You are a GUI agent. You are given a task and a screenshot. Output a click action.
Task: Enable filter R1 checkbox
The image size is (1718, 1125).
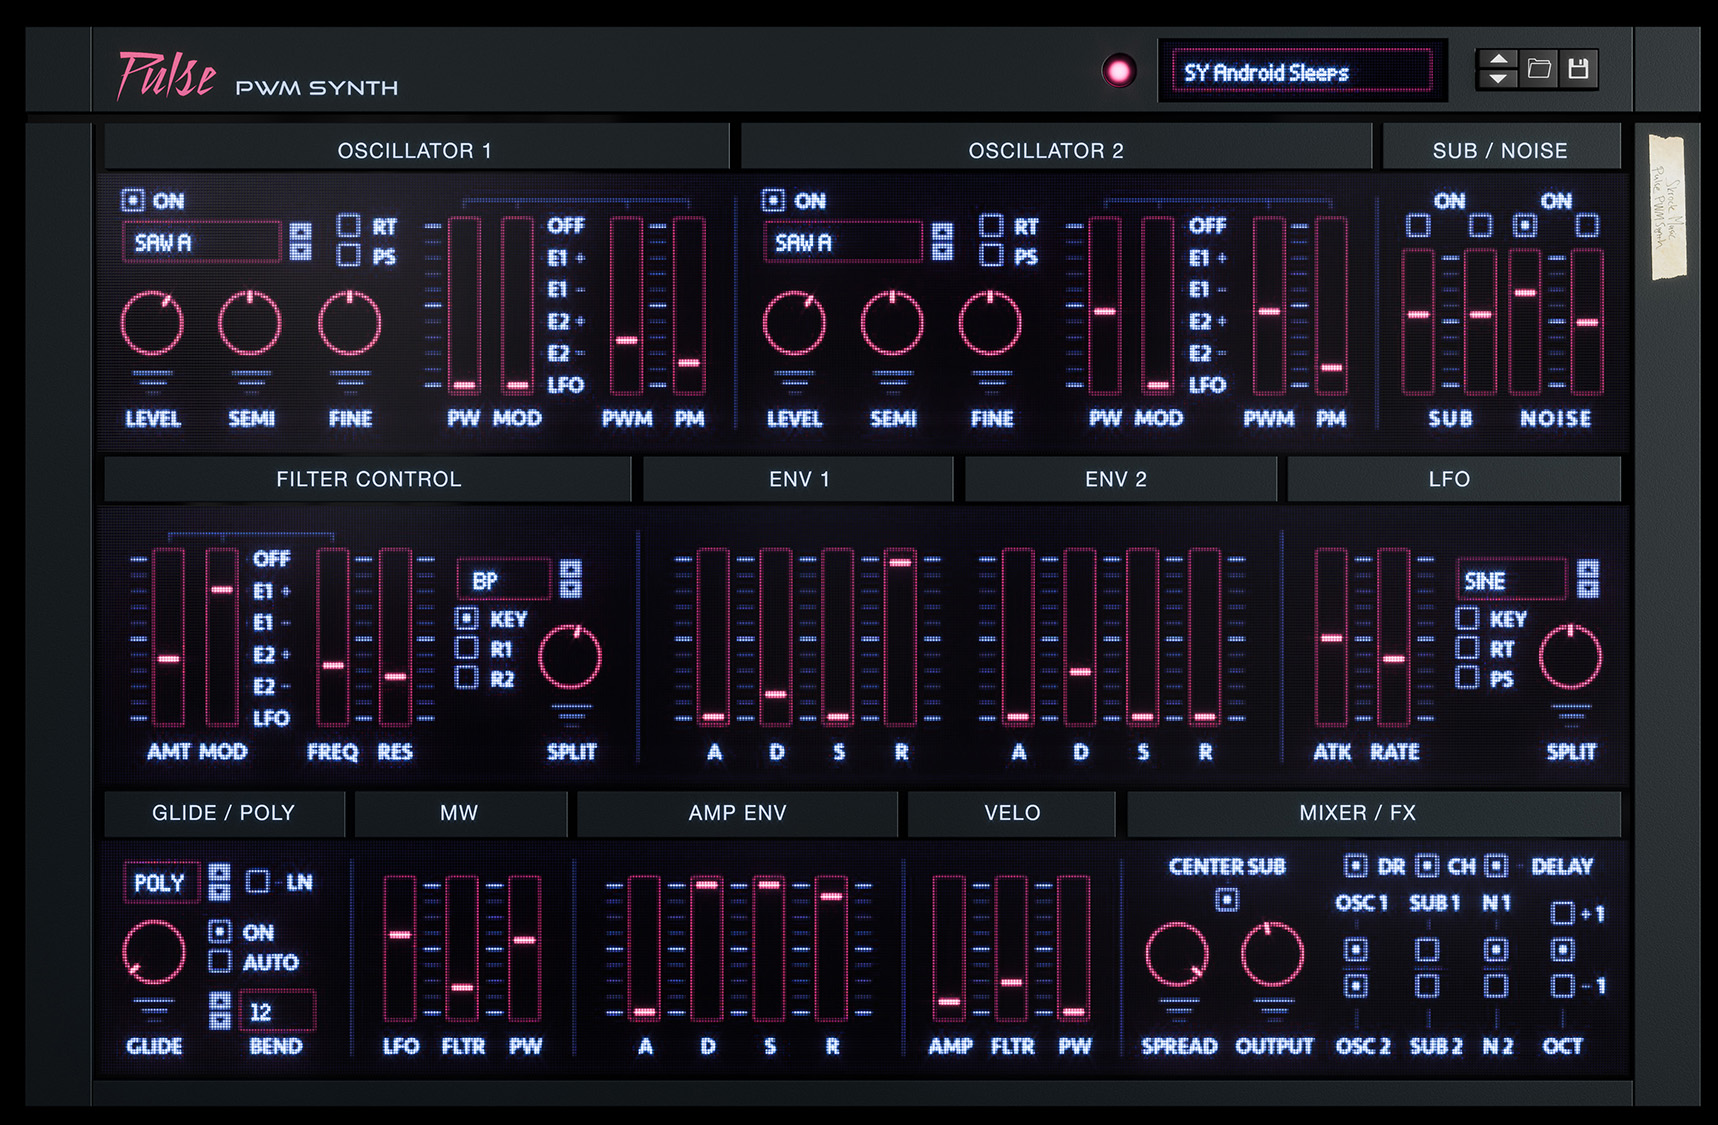click(467, 648)
